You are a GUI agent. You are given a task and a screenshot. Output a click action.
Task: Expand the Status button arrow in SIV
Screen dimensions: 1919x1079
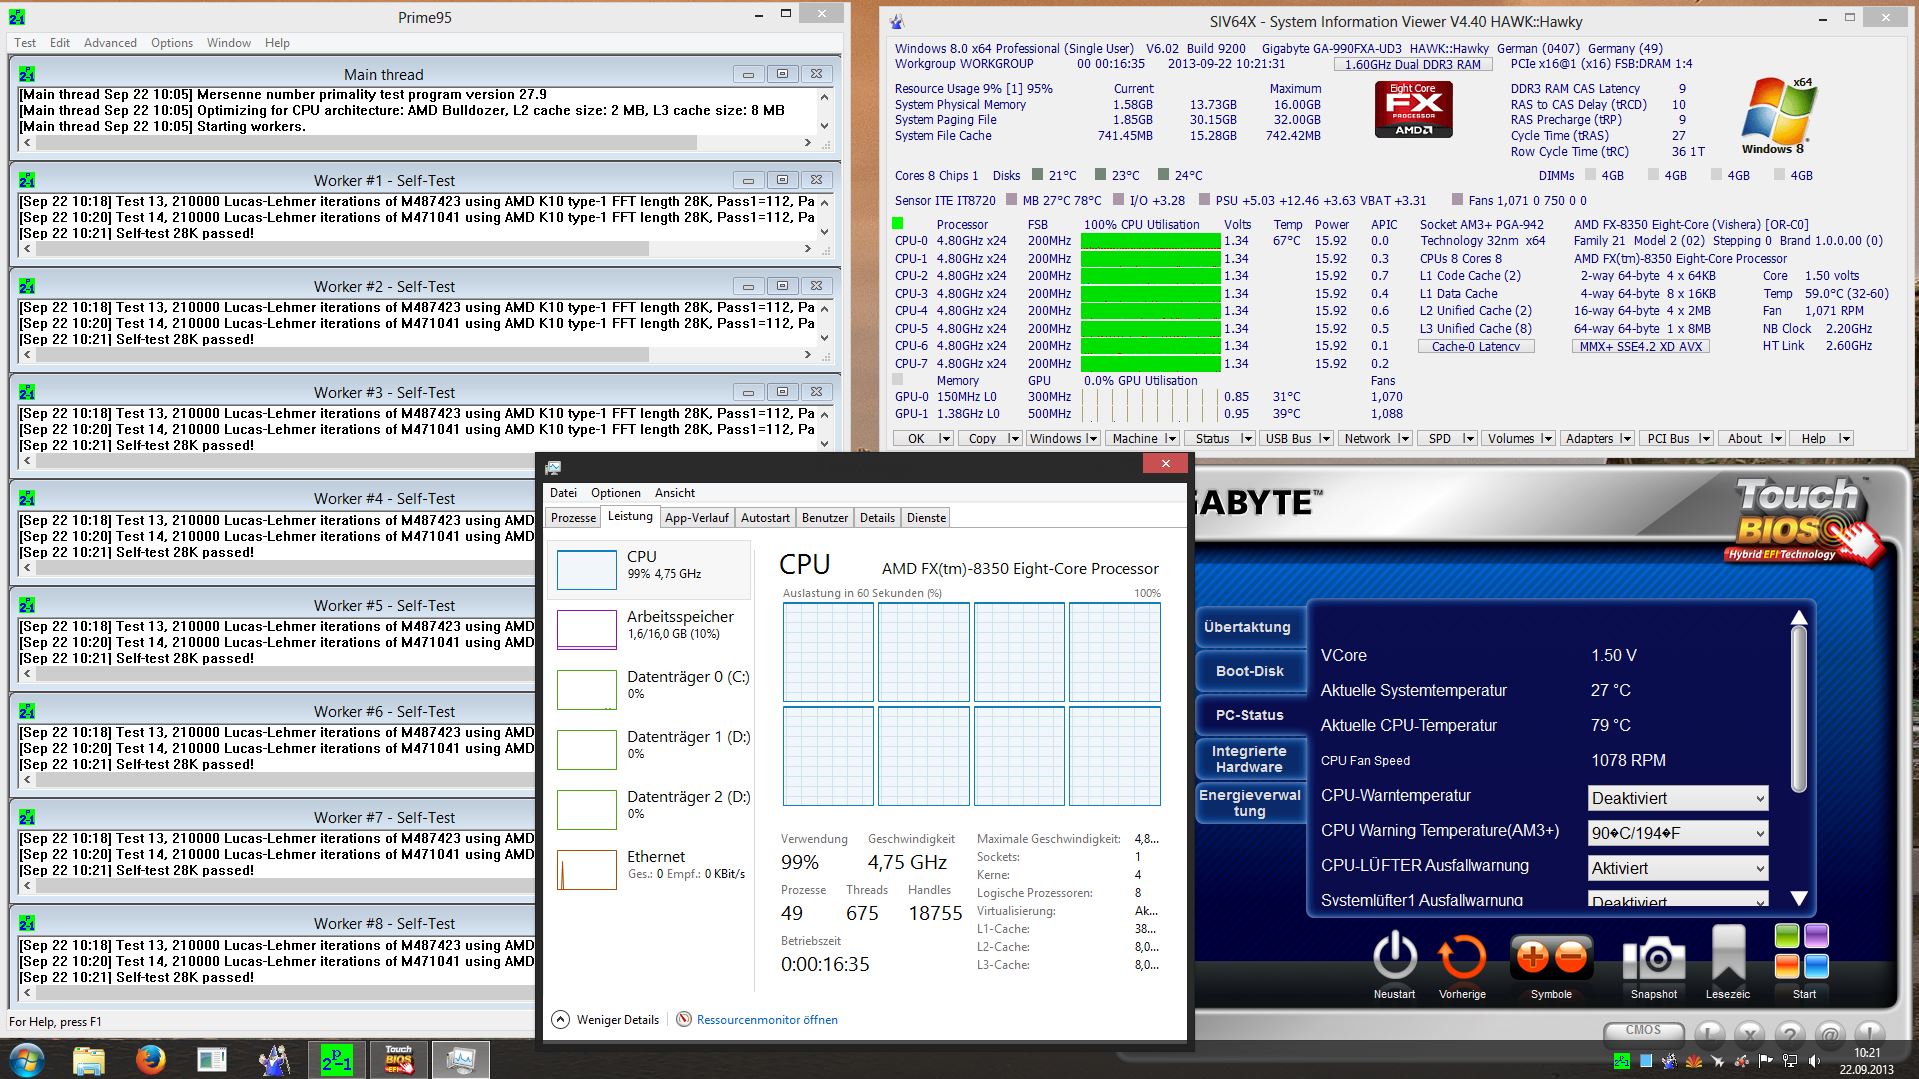1246,438
